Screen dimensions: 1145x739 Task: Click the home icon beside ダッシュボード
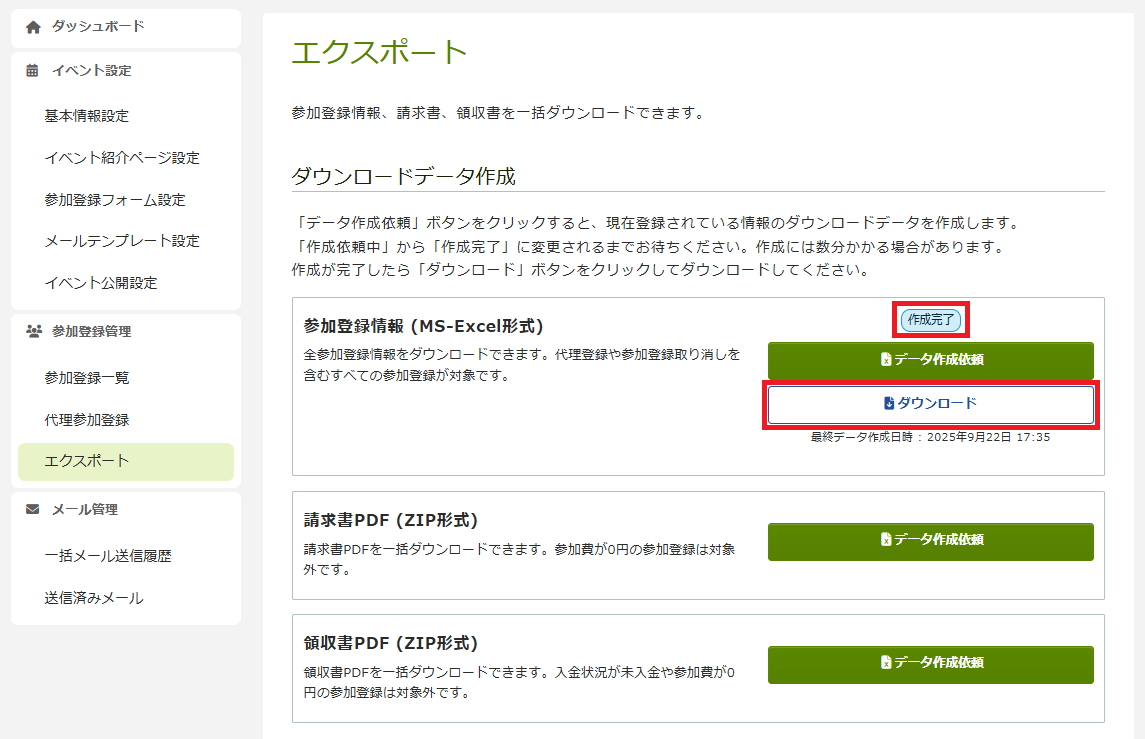33,27
